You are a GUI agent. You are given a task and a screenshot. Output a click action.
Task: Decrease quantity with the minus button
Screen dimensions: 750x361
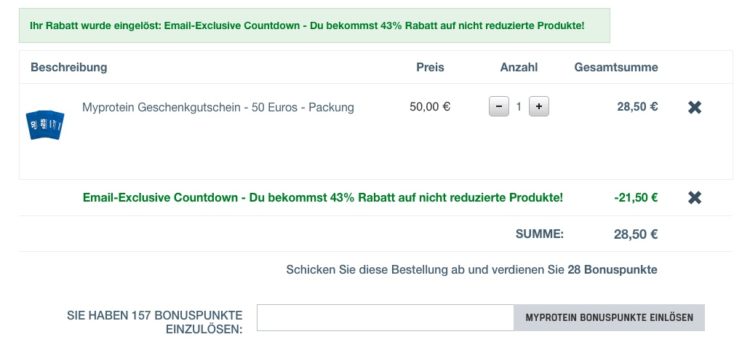[499, 107]
